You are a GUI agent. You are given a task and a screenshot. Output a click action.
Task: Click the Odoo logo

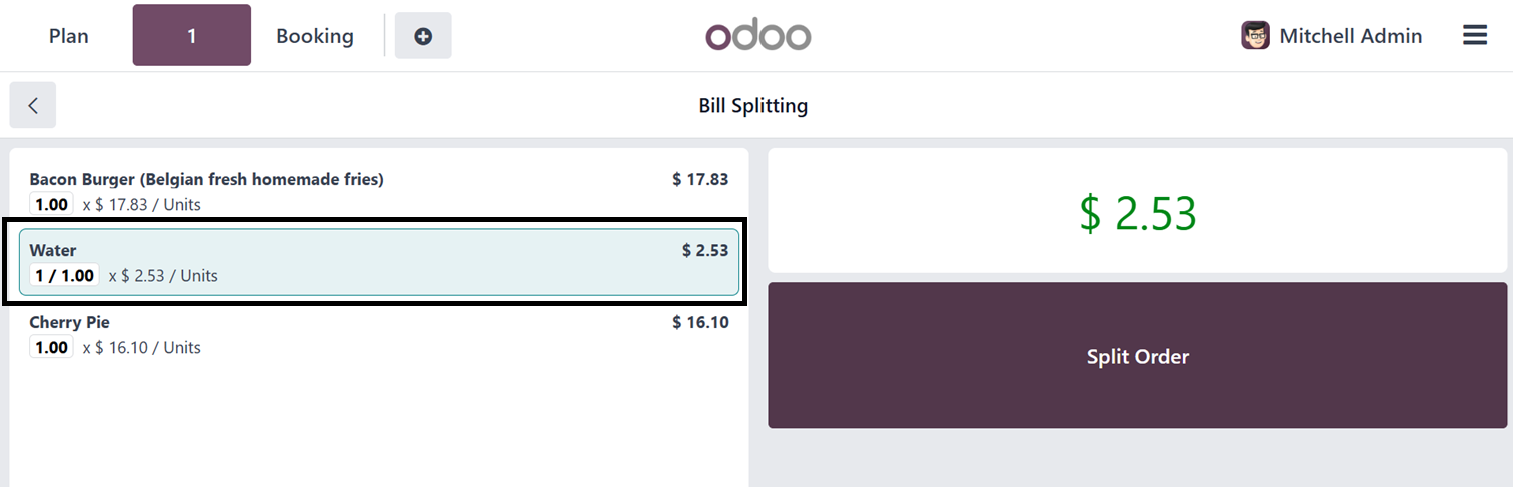757,36
